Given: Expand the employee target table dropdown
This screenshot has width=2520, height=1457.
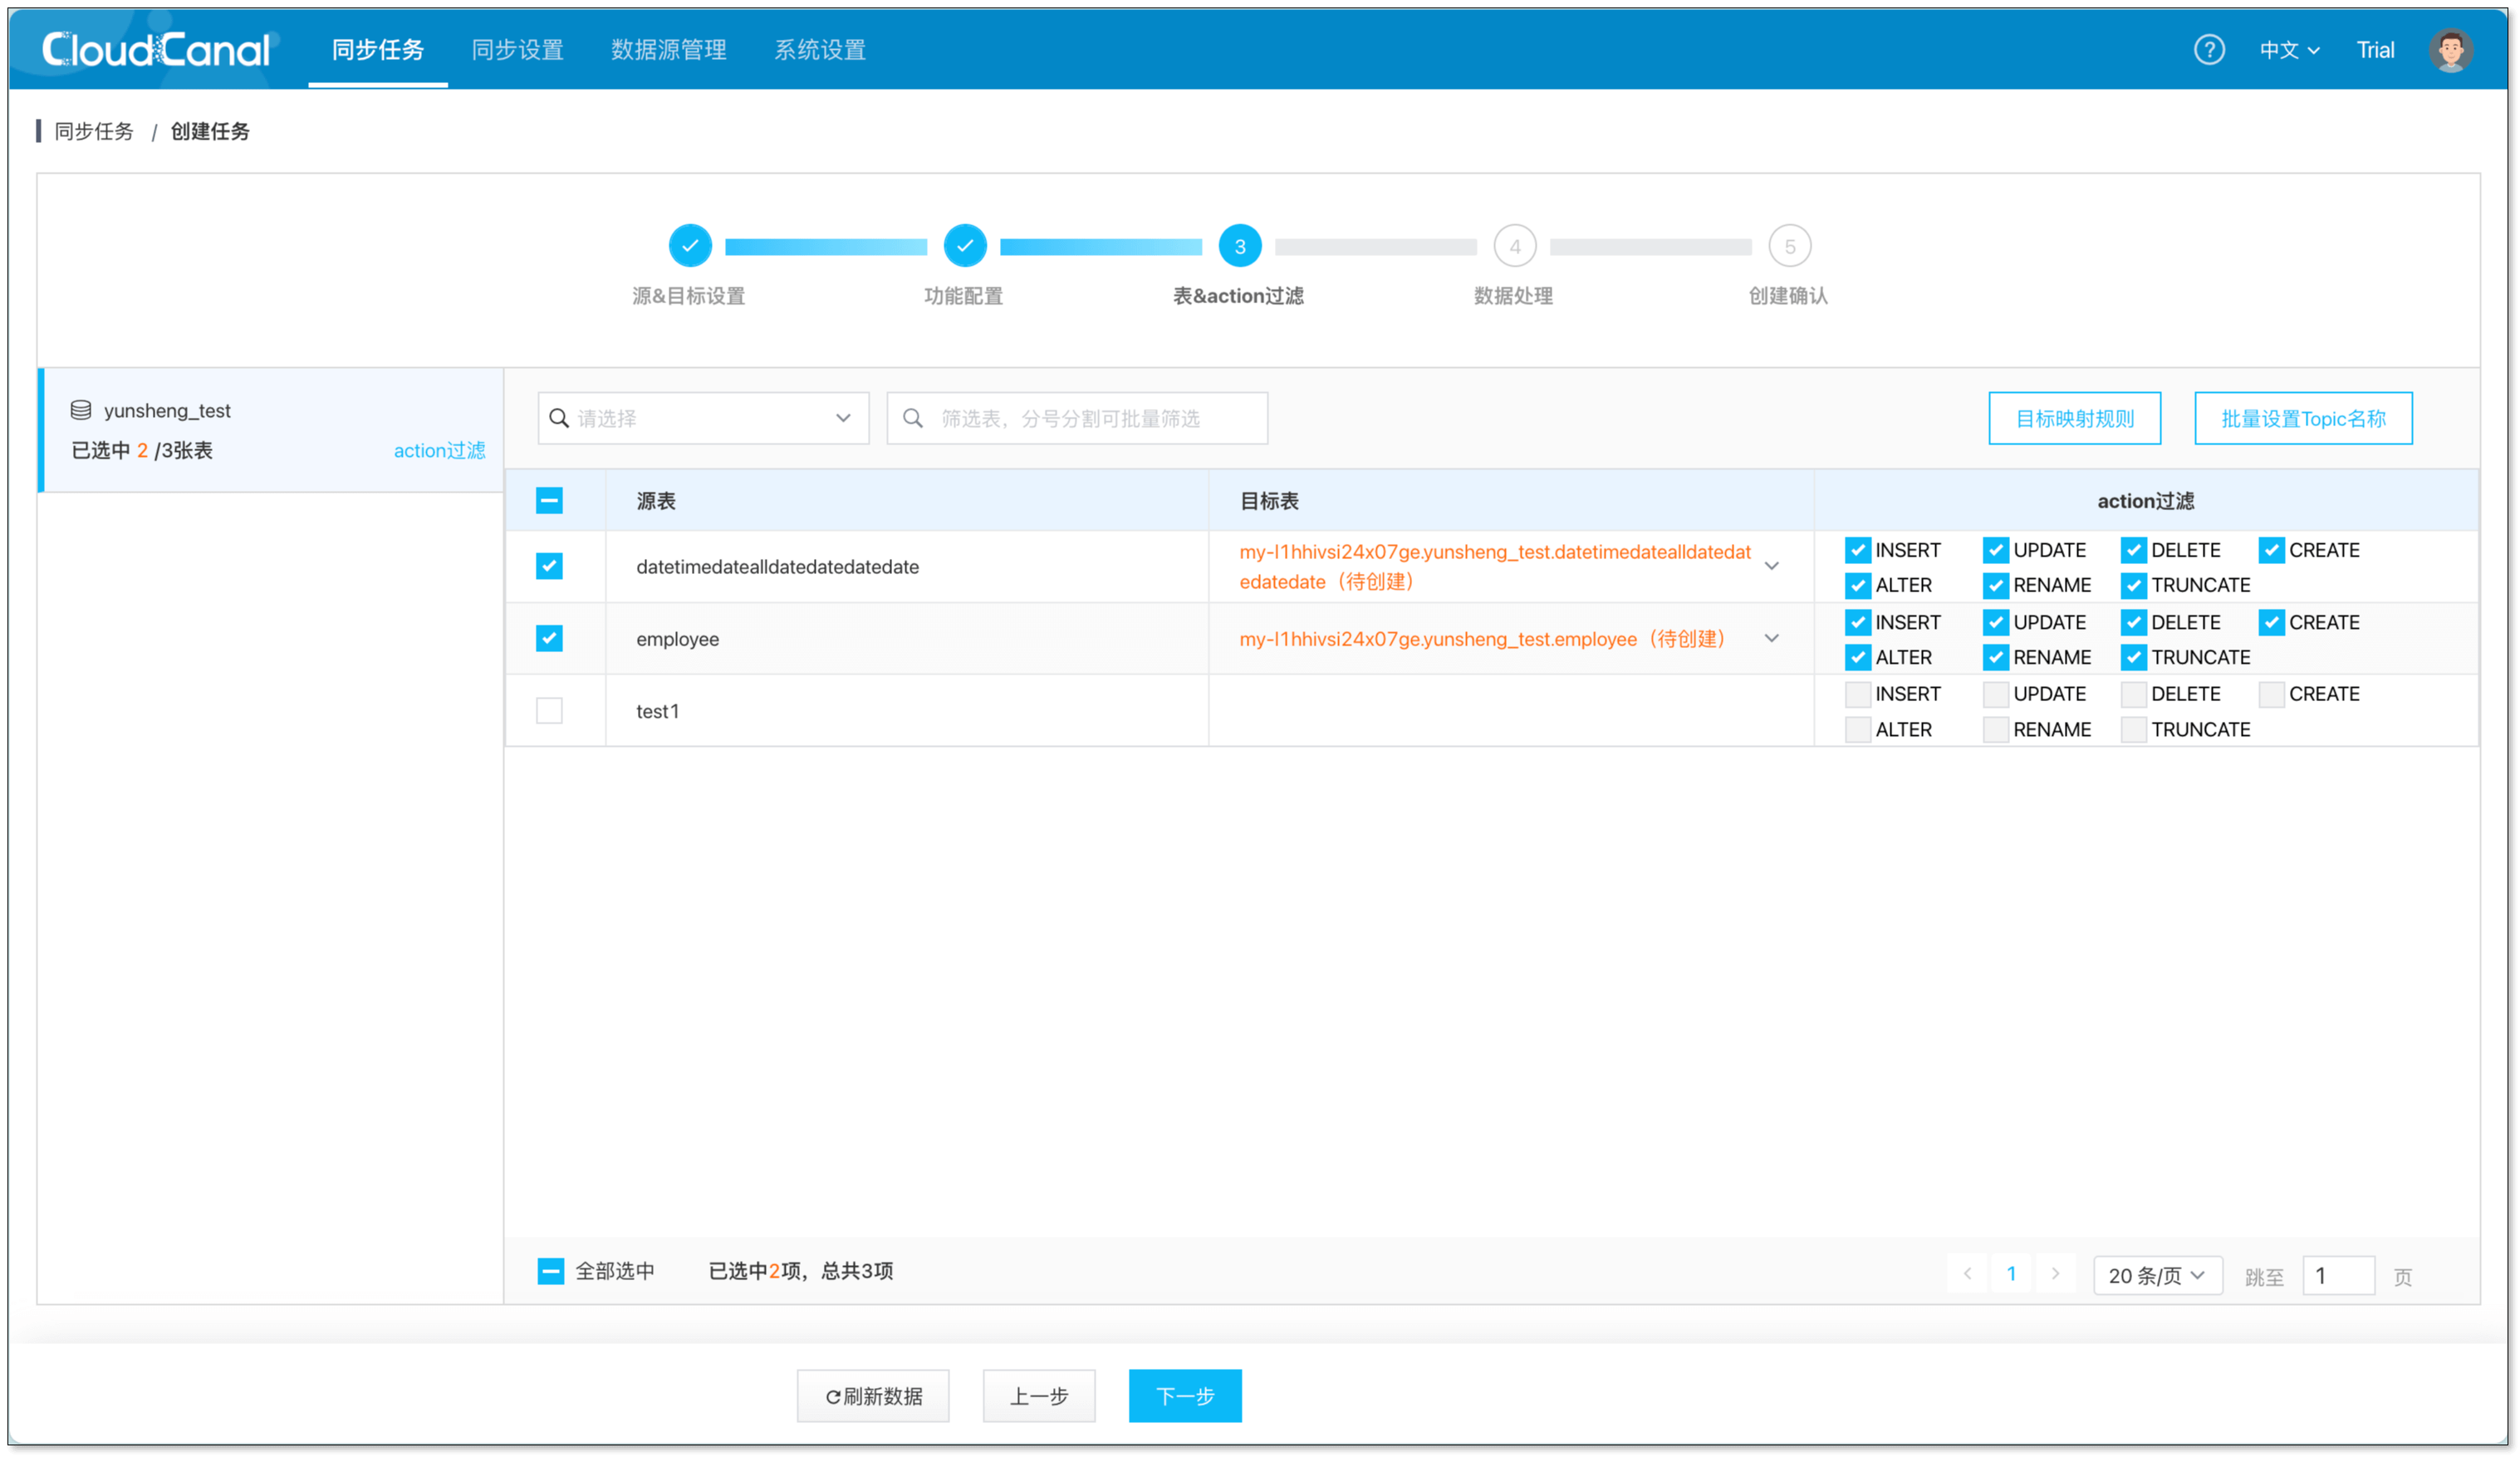Looking at the screenshot, I should tap(1771, 638).
